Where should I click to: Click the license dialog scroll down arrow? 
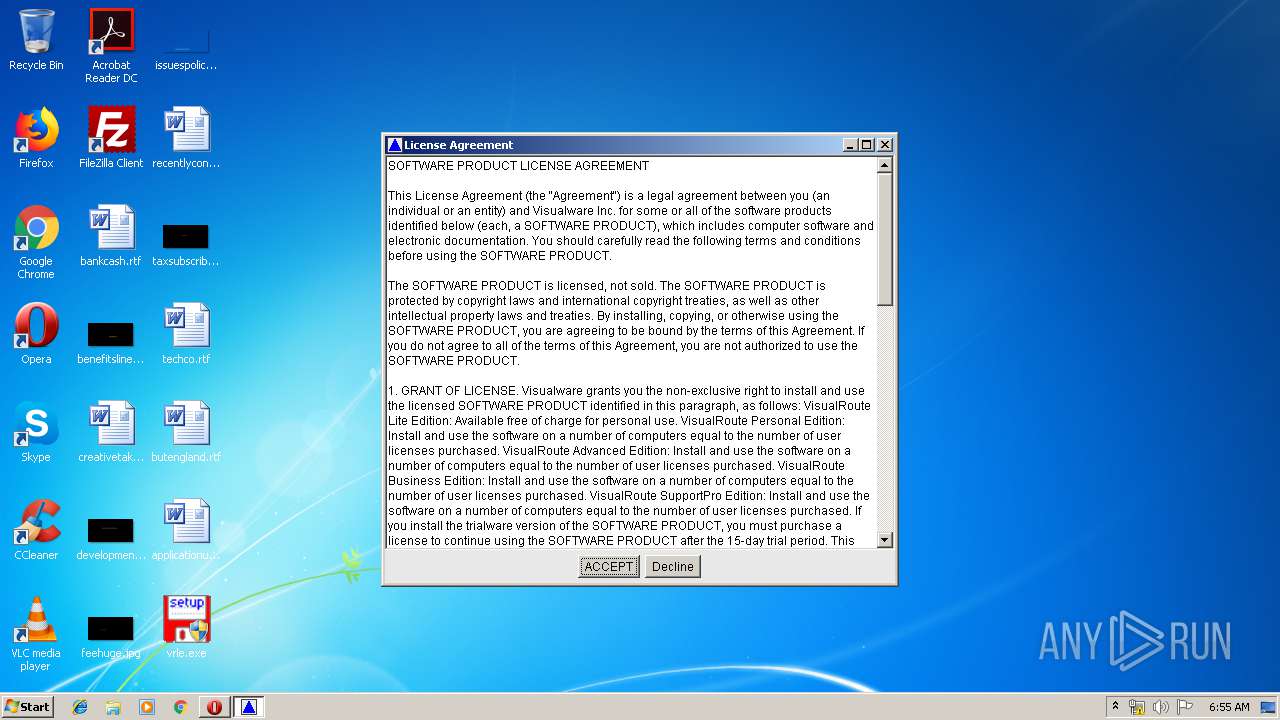884,540
